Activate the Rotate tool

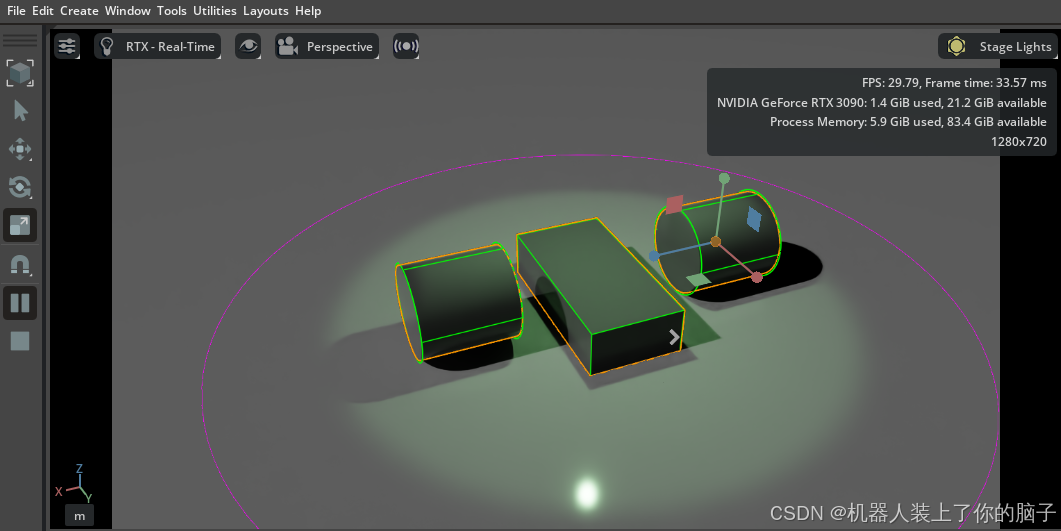point(20,187)
